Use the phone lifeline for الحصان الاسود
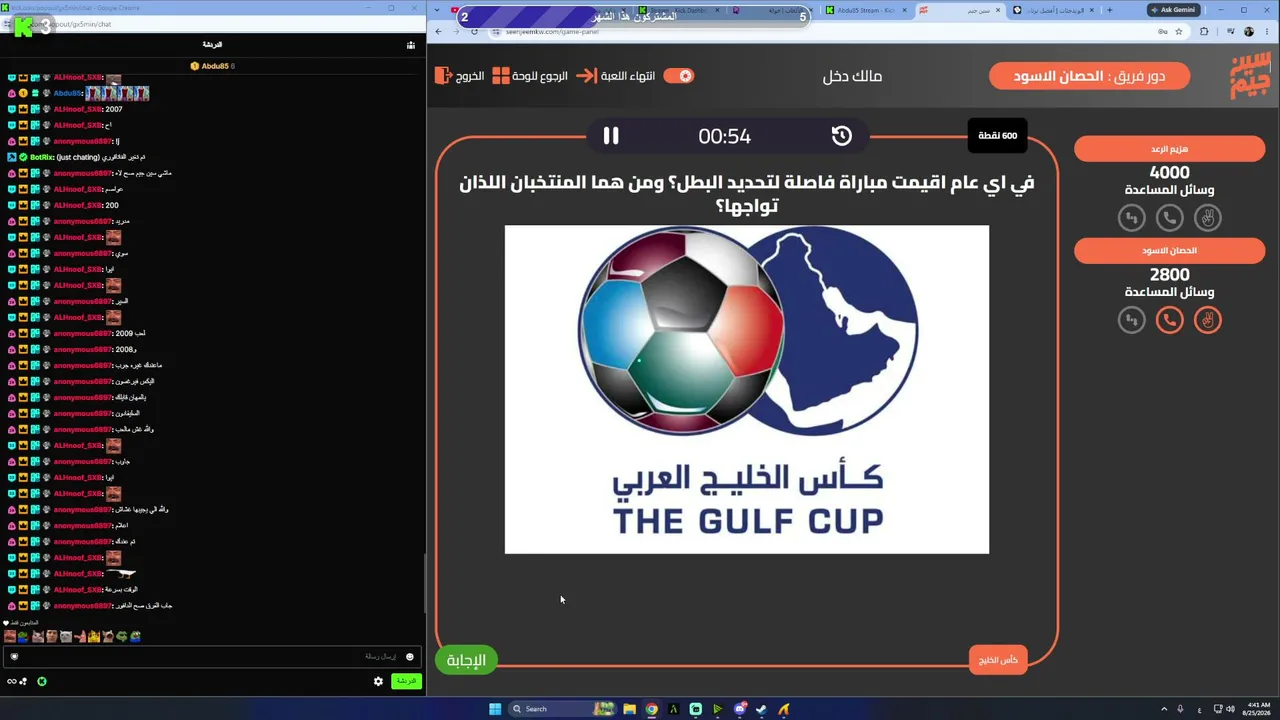This screenshot has height=720, width=1280. pyautogui.click(x=1170, y=320)
